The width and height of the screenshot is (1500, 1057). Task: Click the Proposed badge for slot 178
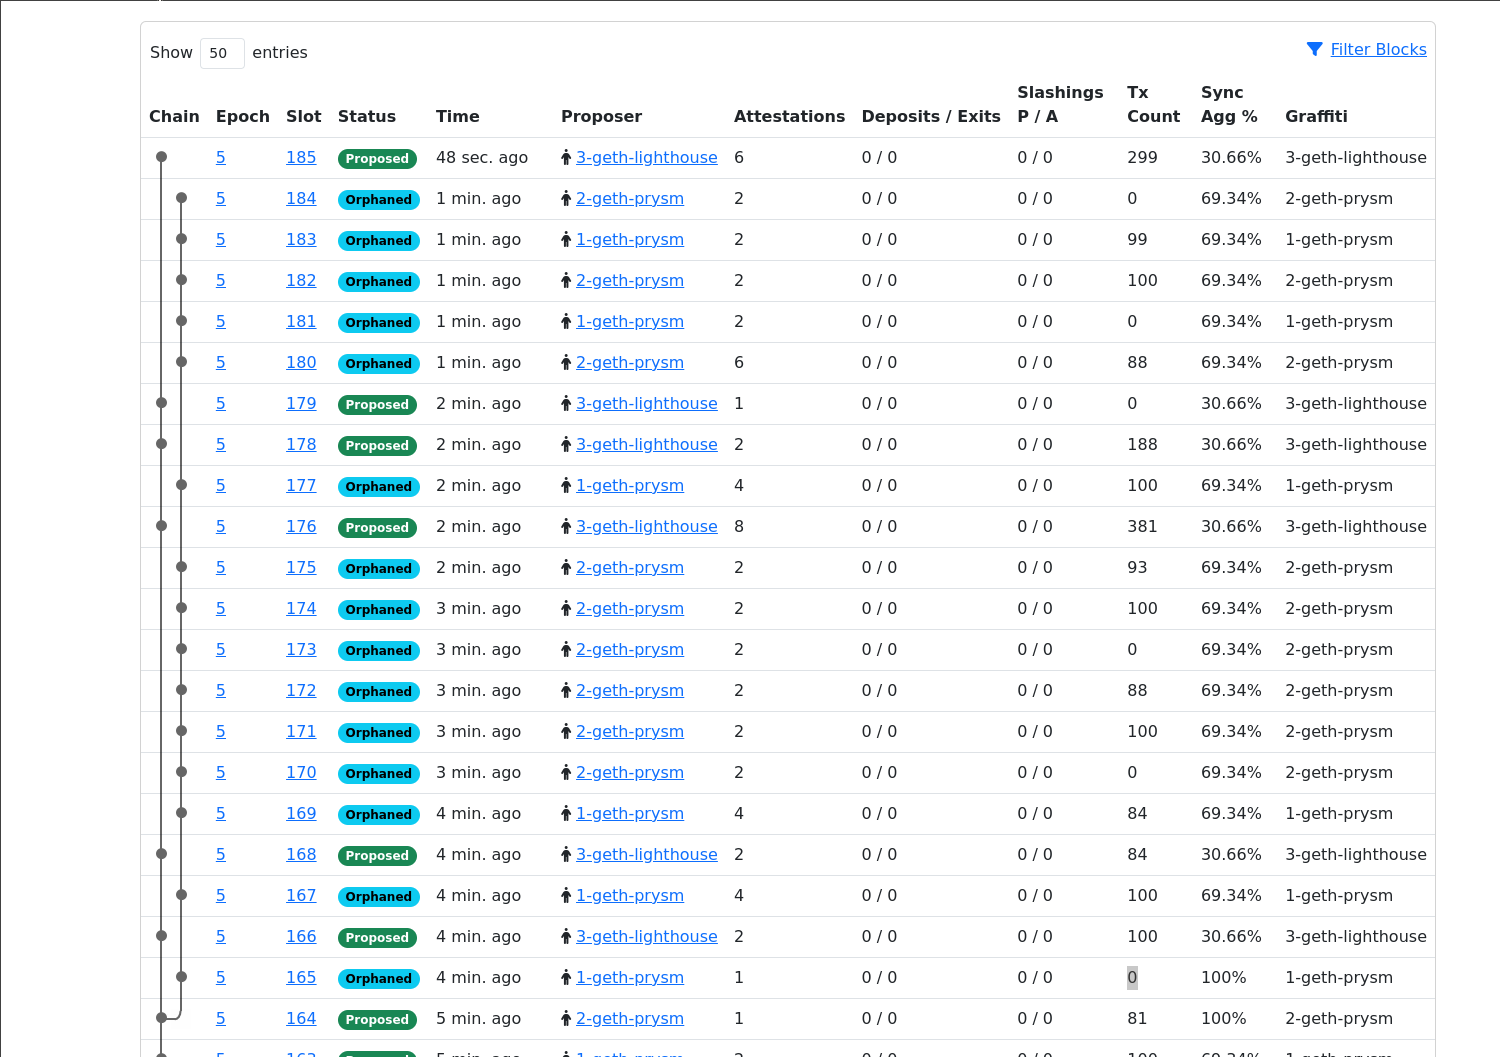point(377,445)
